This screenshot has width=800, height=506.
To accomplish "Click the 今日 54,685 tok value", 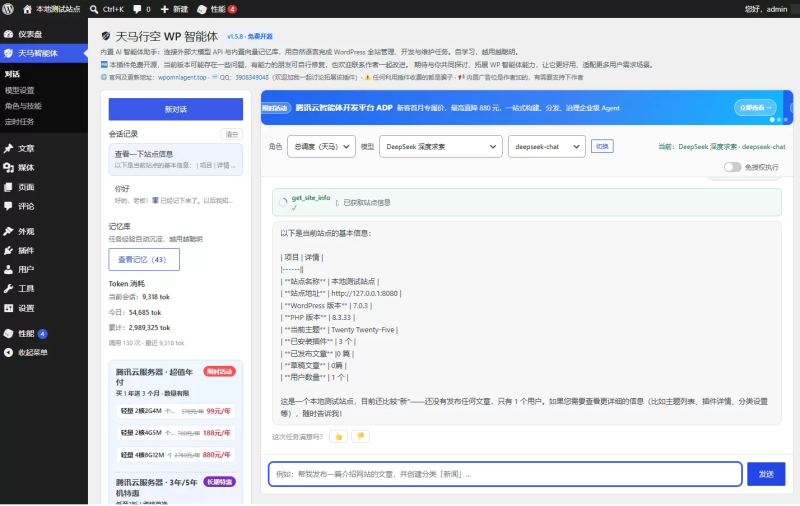I will tap(145, 313).
